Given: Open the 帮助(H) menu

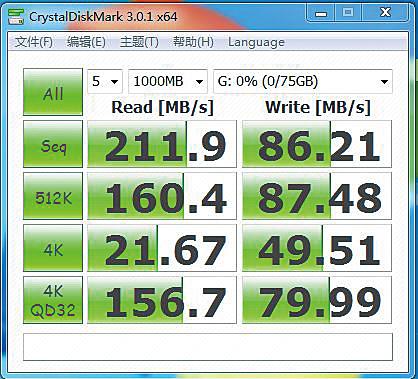Looking at the screenshot, I should (x=193, y=42).
